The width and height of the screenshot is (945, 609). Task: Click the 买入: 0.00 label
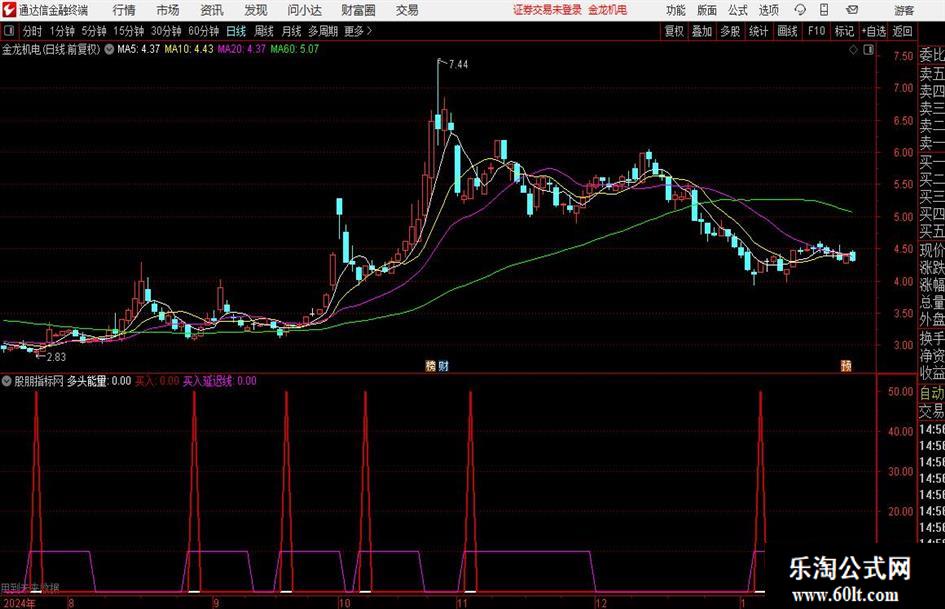157,381
